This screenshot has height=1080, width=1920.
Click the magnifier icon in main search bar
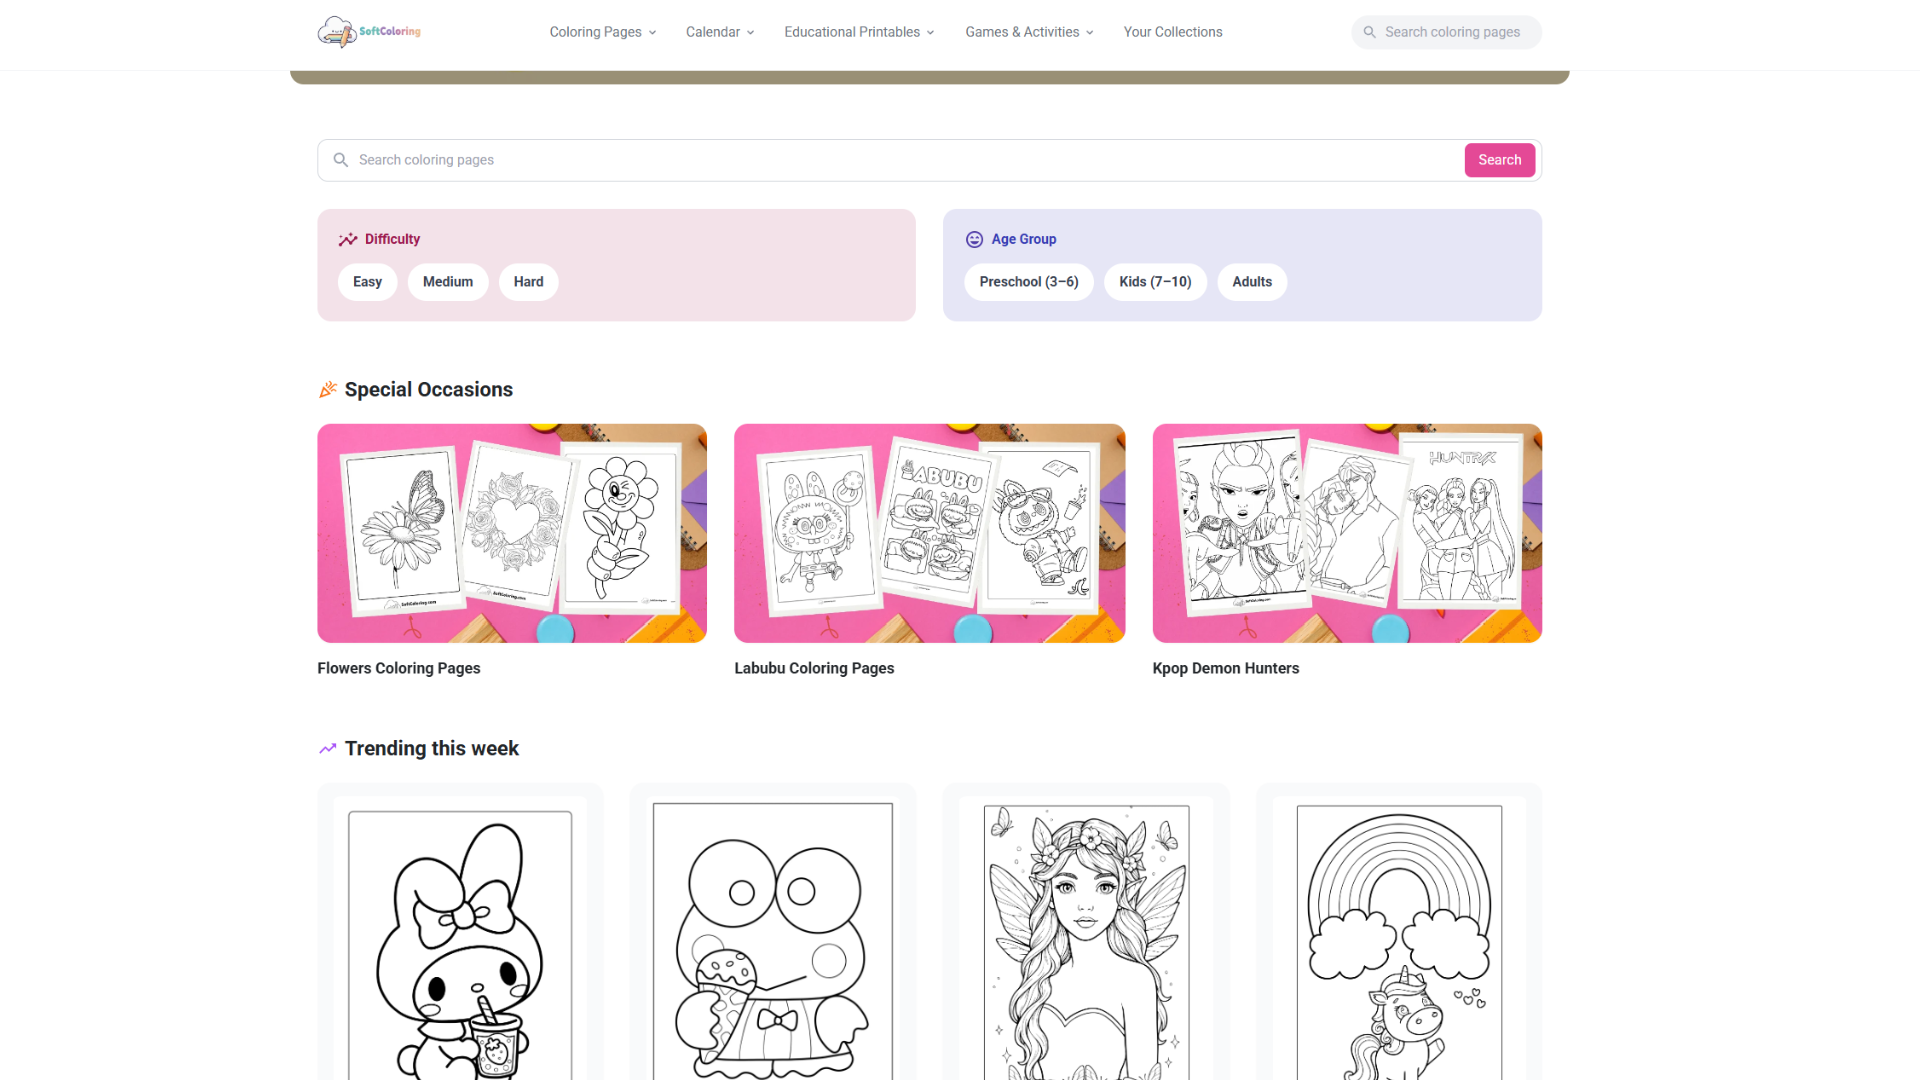(341, 160)
